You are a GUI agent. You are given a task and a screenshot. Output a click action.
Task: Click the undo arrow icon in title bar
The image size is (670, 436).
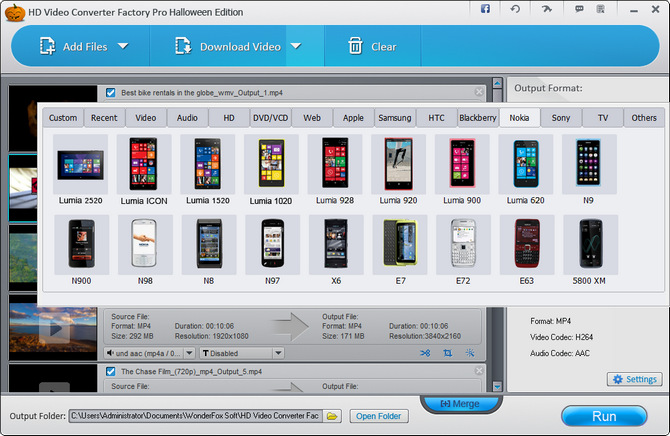point(515,9)
